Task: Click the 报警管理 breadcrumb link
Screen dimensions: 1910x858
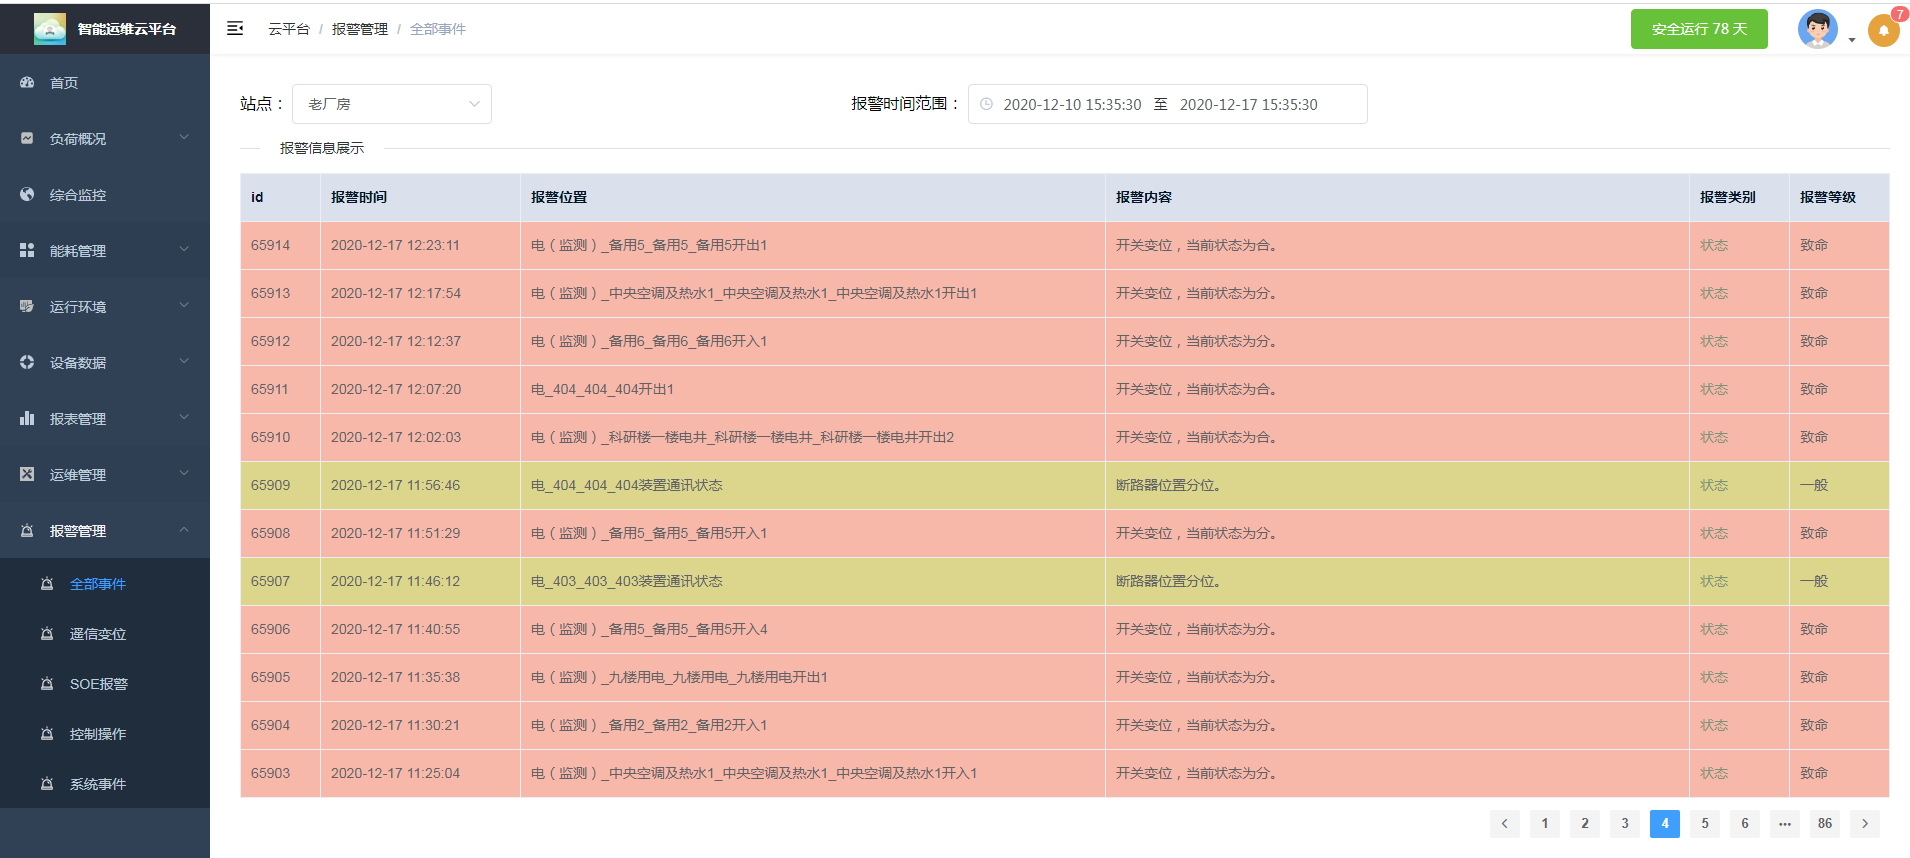Action: coord(359,29)
